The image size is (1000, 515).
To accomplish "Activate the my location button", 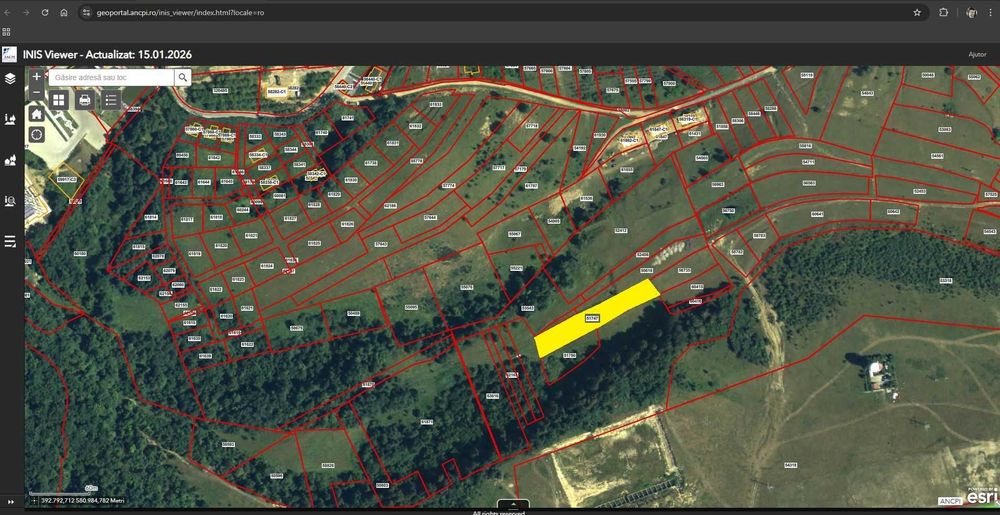I will (36, 134).
